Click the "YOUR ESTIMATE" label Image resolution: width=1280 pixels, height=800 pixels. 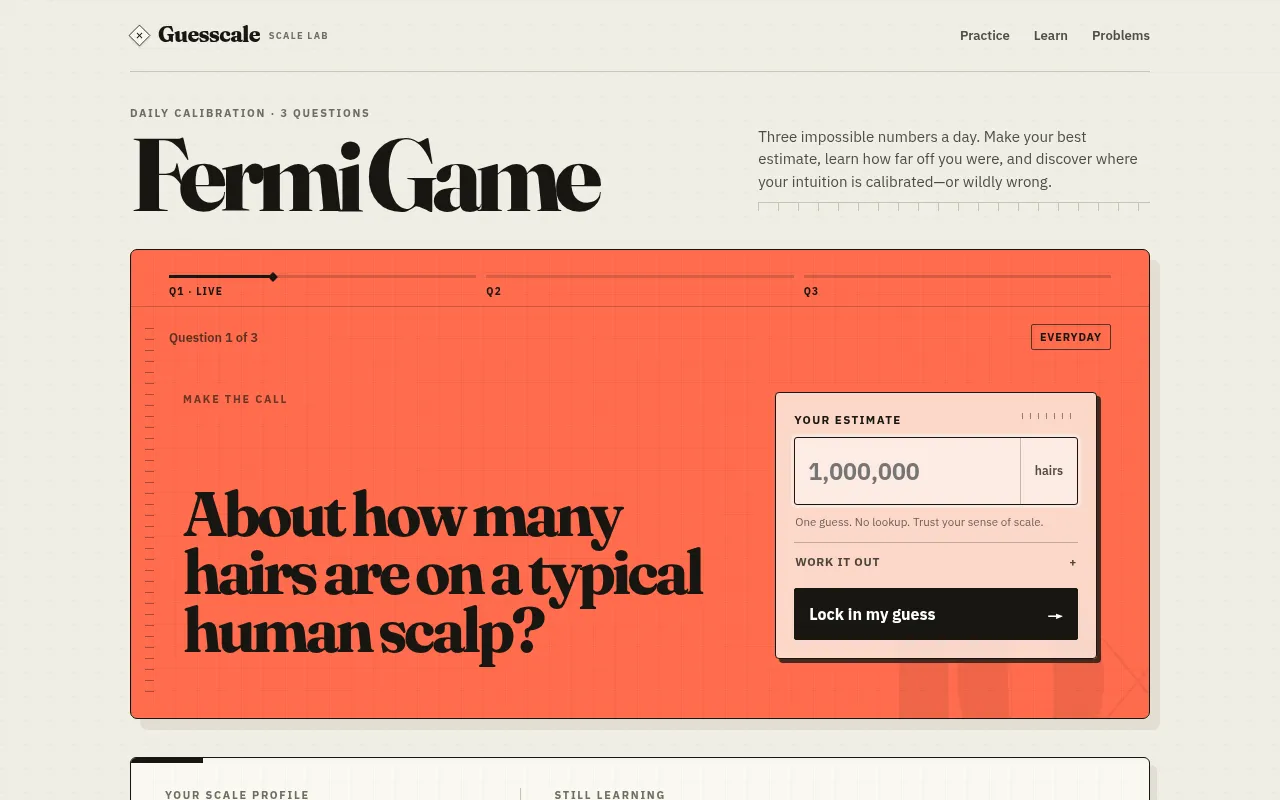point(848,420)
